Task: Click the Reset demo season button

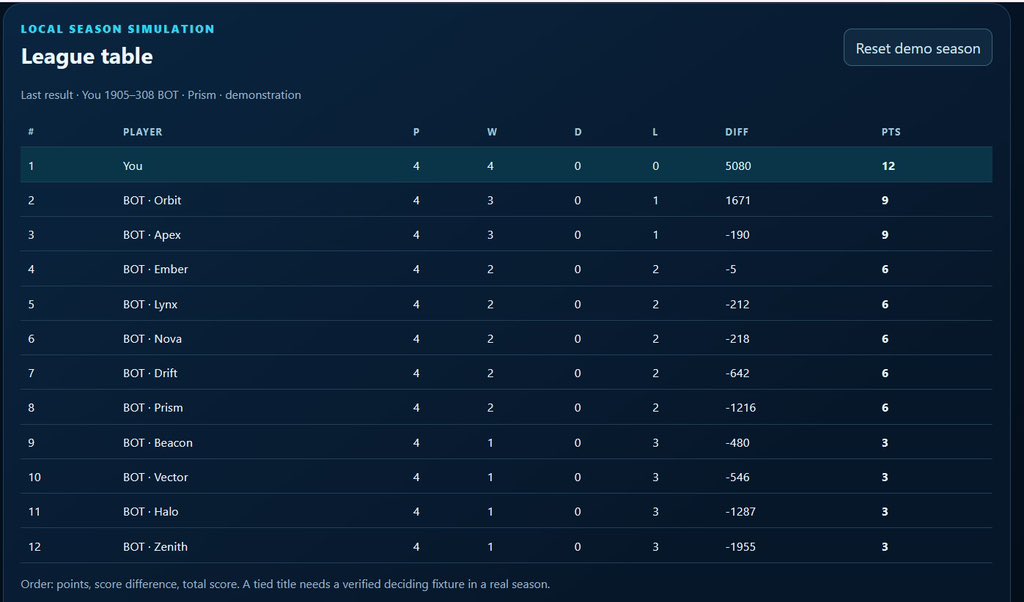Action: click(x=918, y=48)
